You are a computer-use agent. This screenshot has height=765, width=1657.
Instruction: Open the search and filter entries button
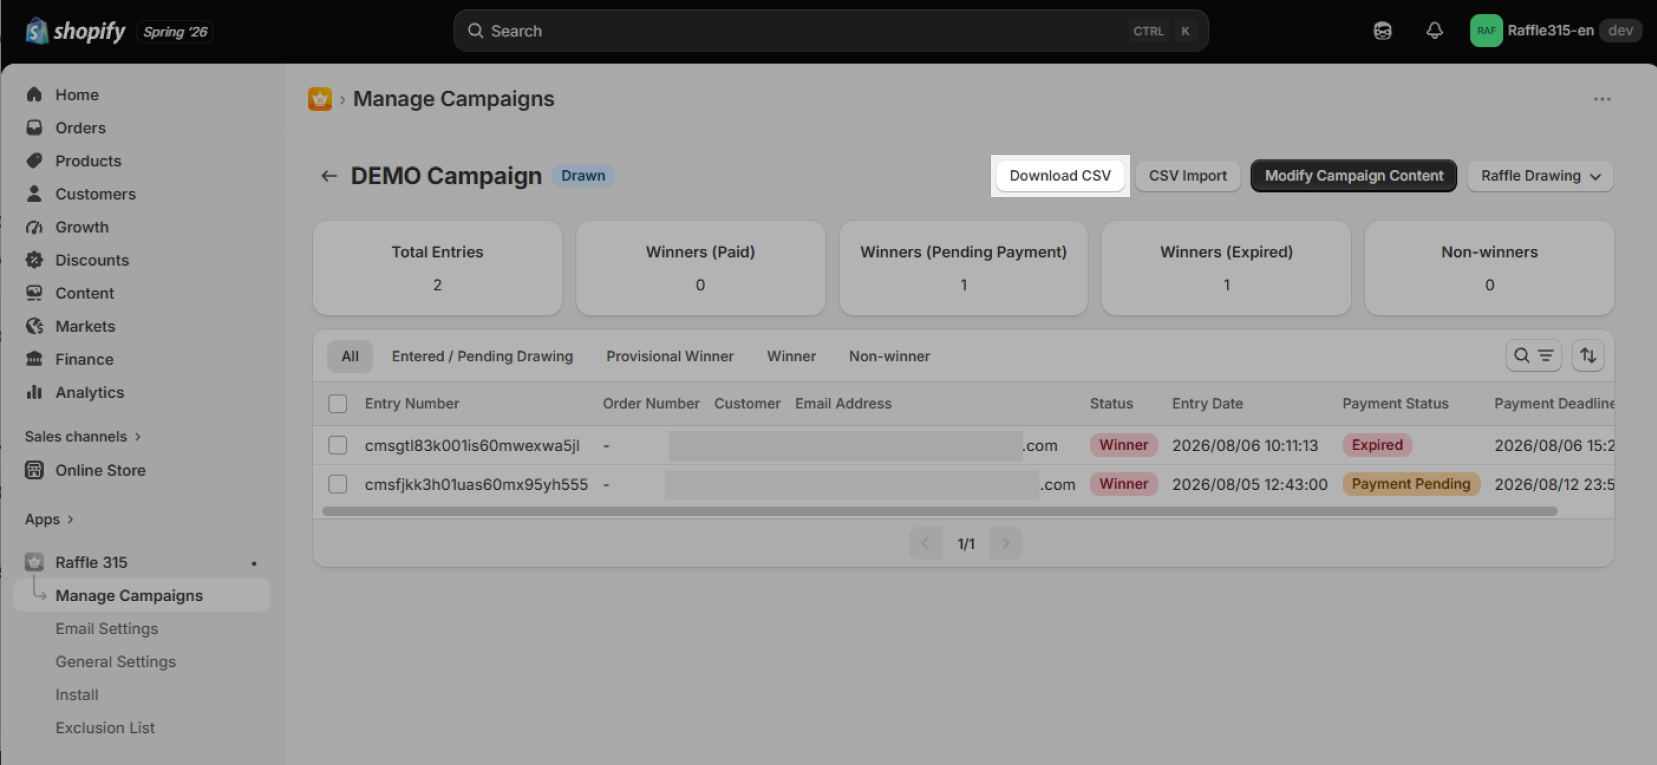(x=1533, y=355)
